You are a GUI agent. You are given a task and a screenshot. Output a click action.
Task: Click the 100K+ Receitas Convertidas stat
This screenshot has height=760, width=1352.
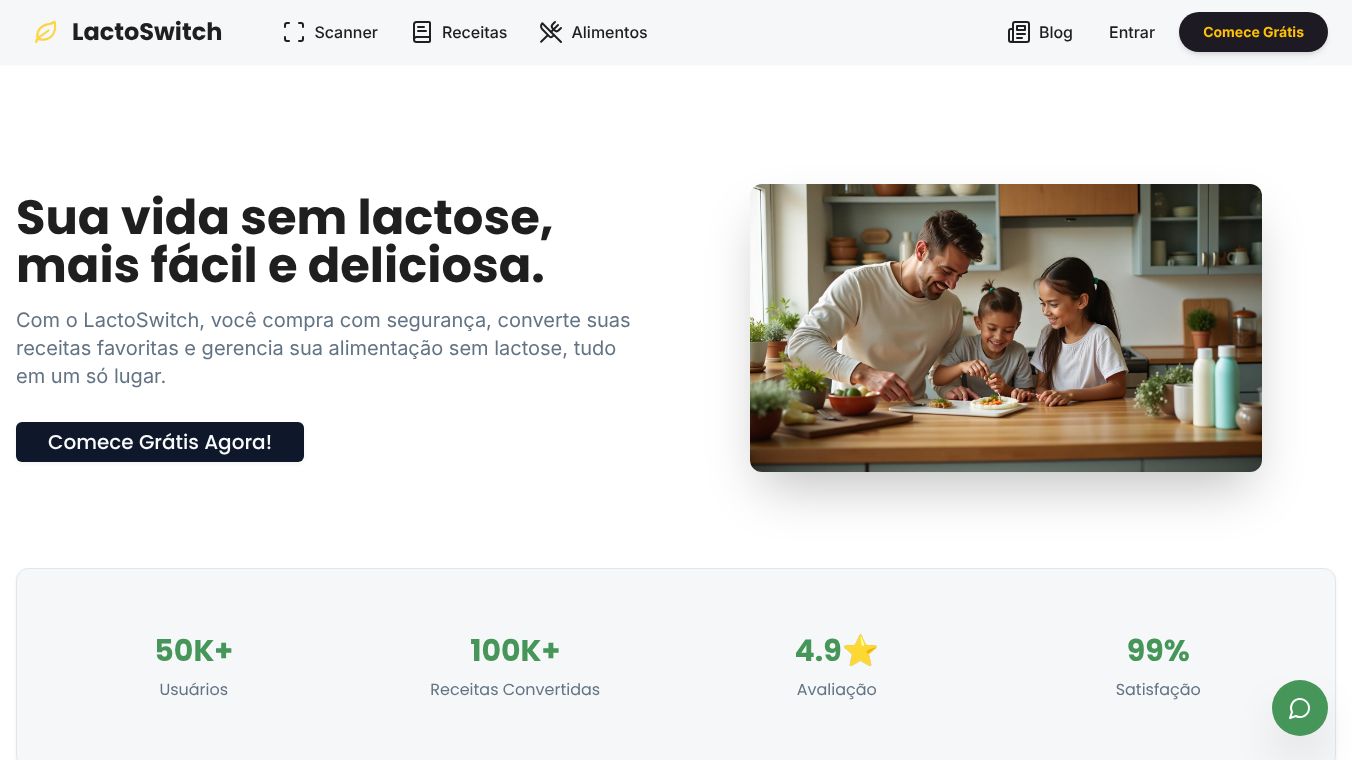pyautogui.click(x=515, y=666)
